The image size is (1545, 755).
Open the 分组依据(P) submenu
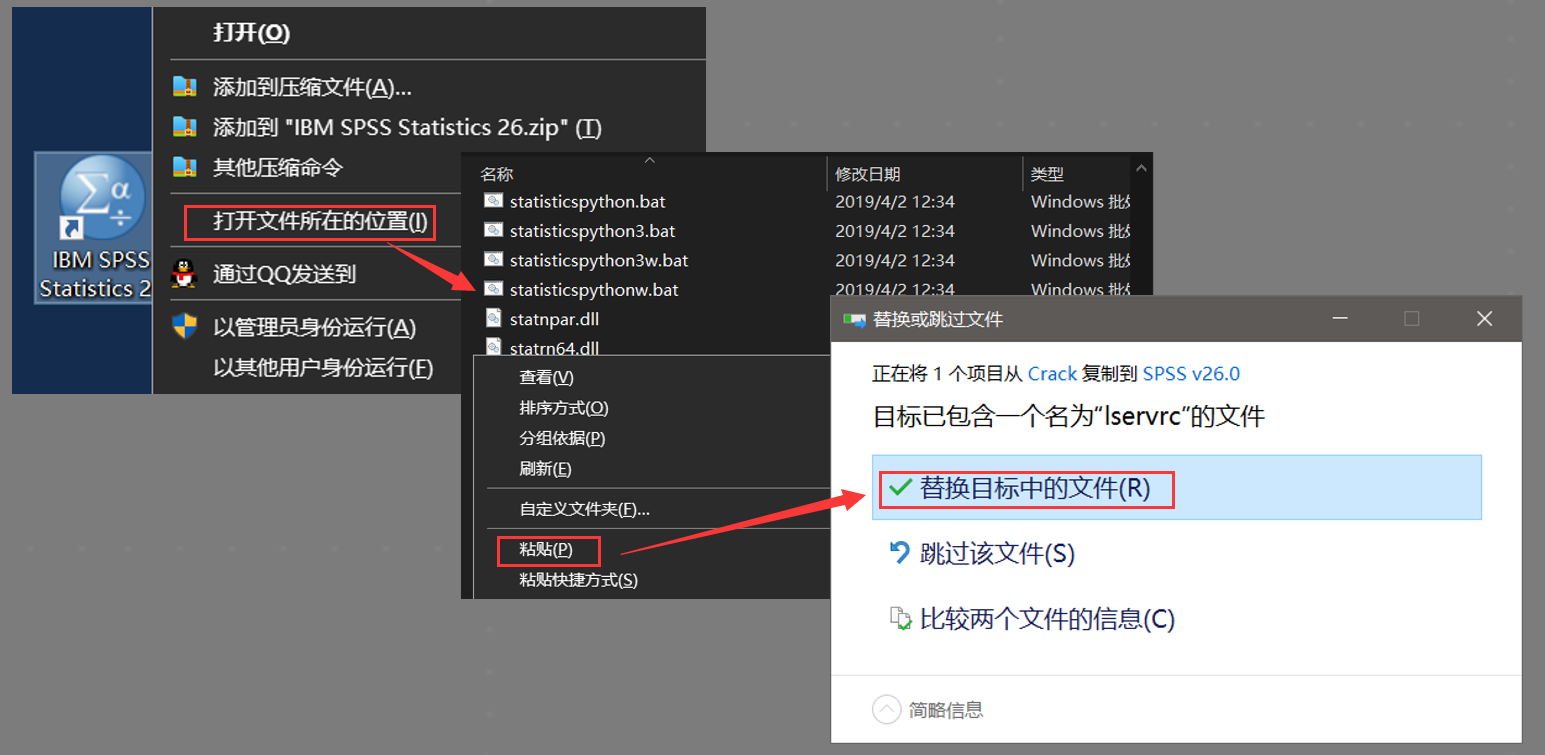[562, 438]
